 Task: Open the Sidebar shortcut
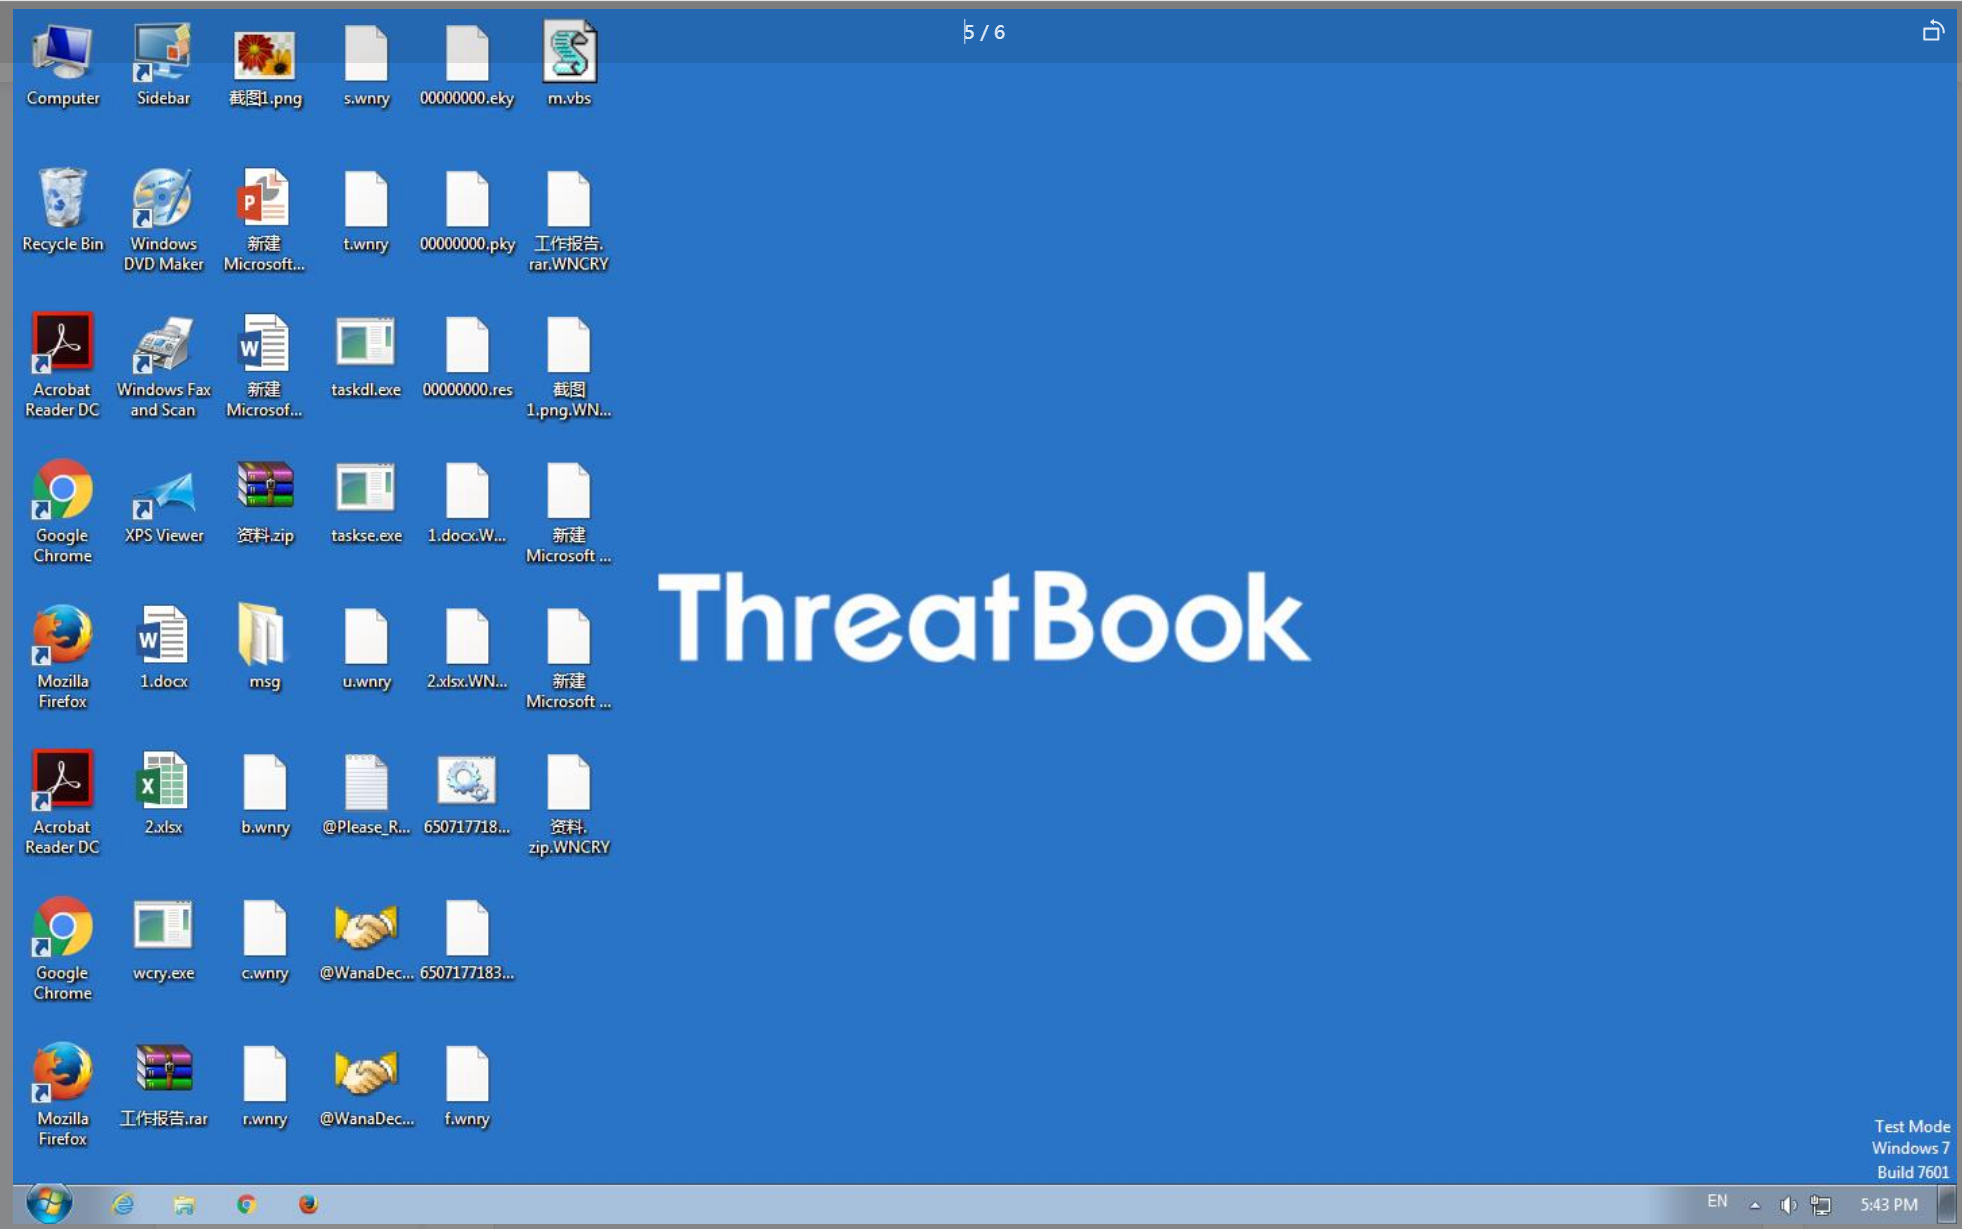(163, 66)
